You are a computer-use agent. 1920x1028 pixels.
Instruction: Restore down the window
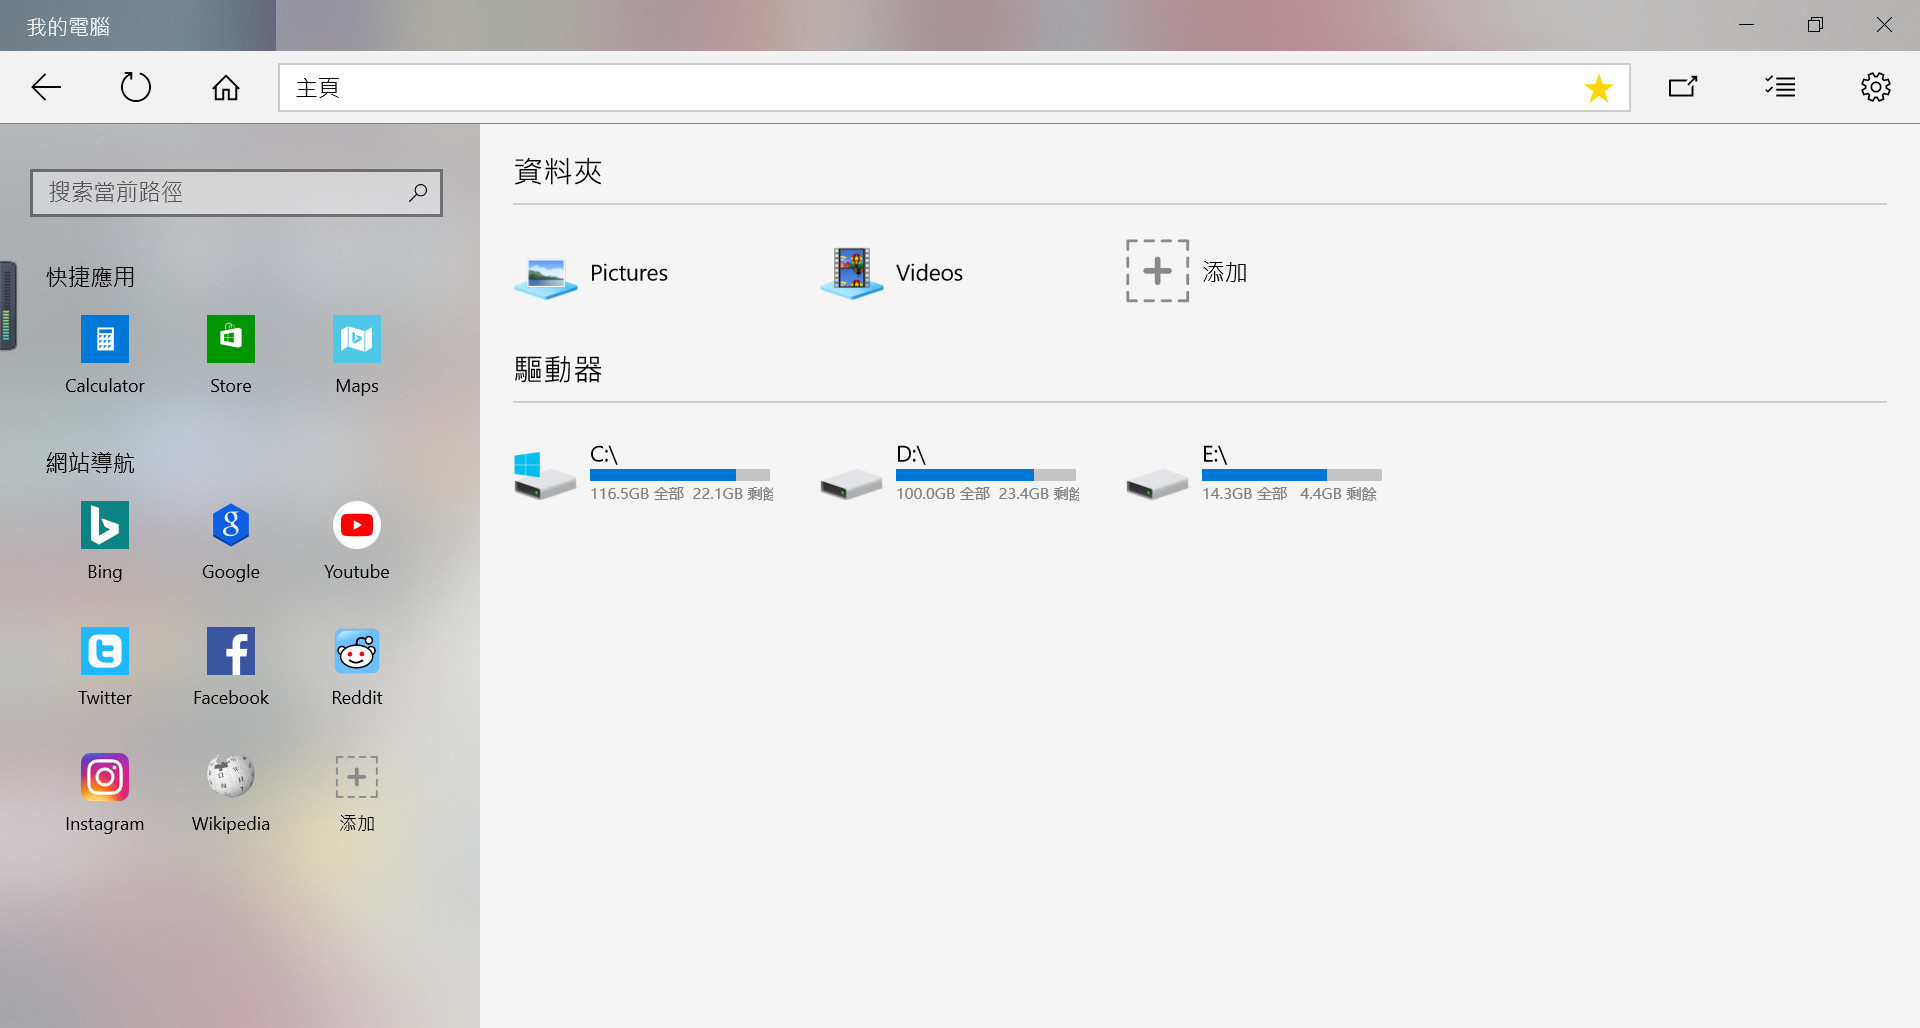(x=1815, y=25)
